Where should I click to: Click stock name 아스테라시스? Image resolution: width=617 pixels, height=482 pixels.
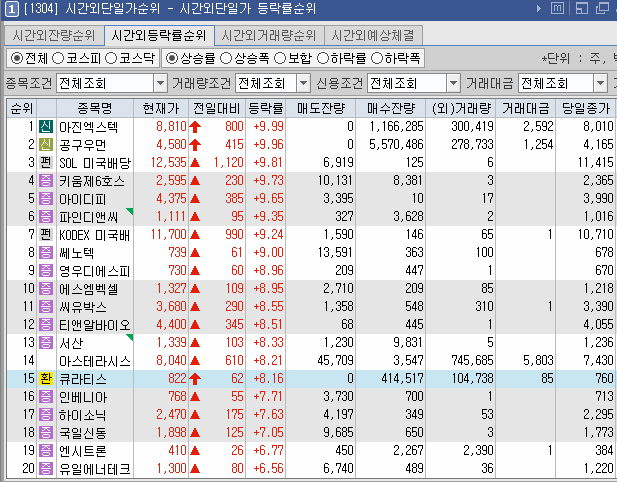(94, 361)
